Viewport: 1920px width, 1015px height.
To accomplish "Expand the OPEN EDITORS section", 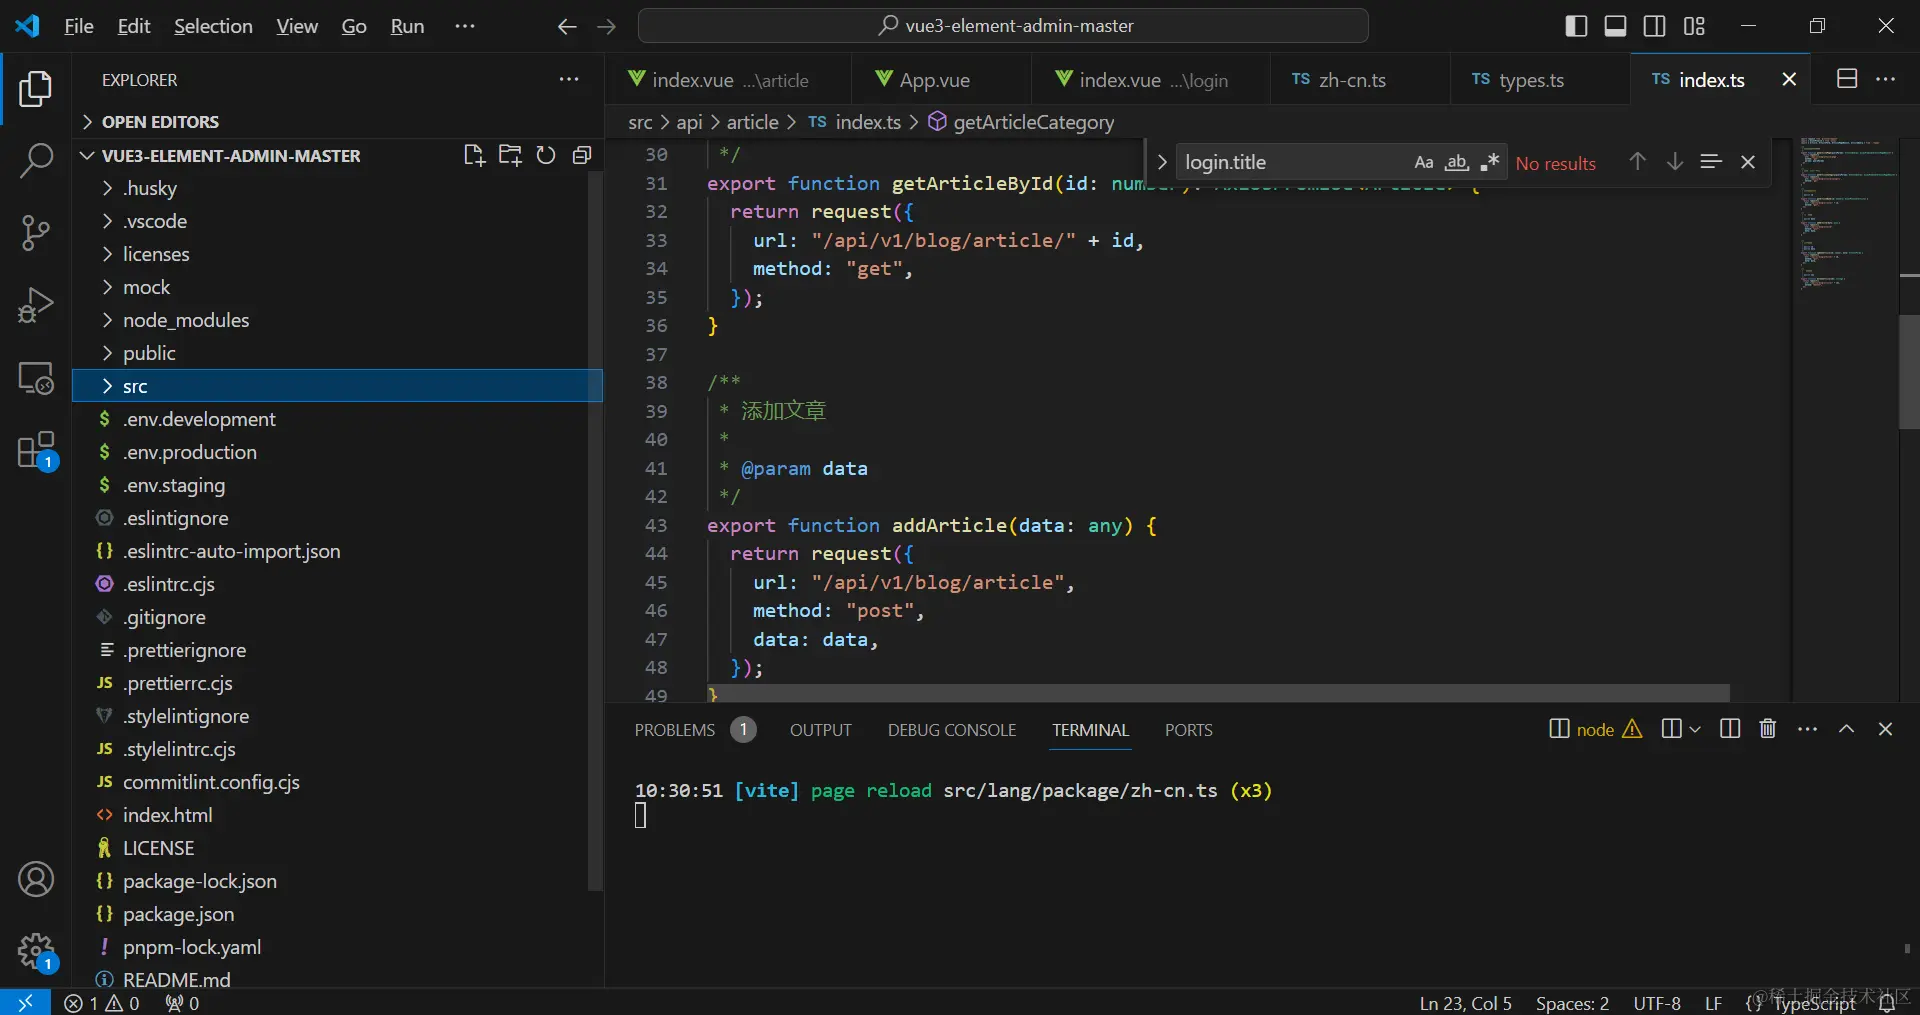I will (337, 122).
